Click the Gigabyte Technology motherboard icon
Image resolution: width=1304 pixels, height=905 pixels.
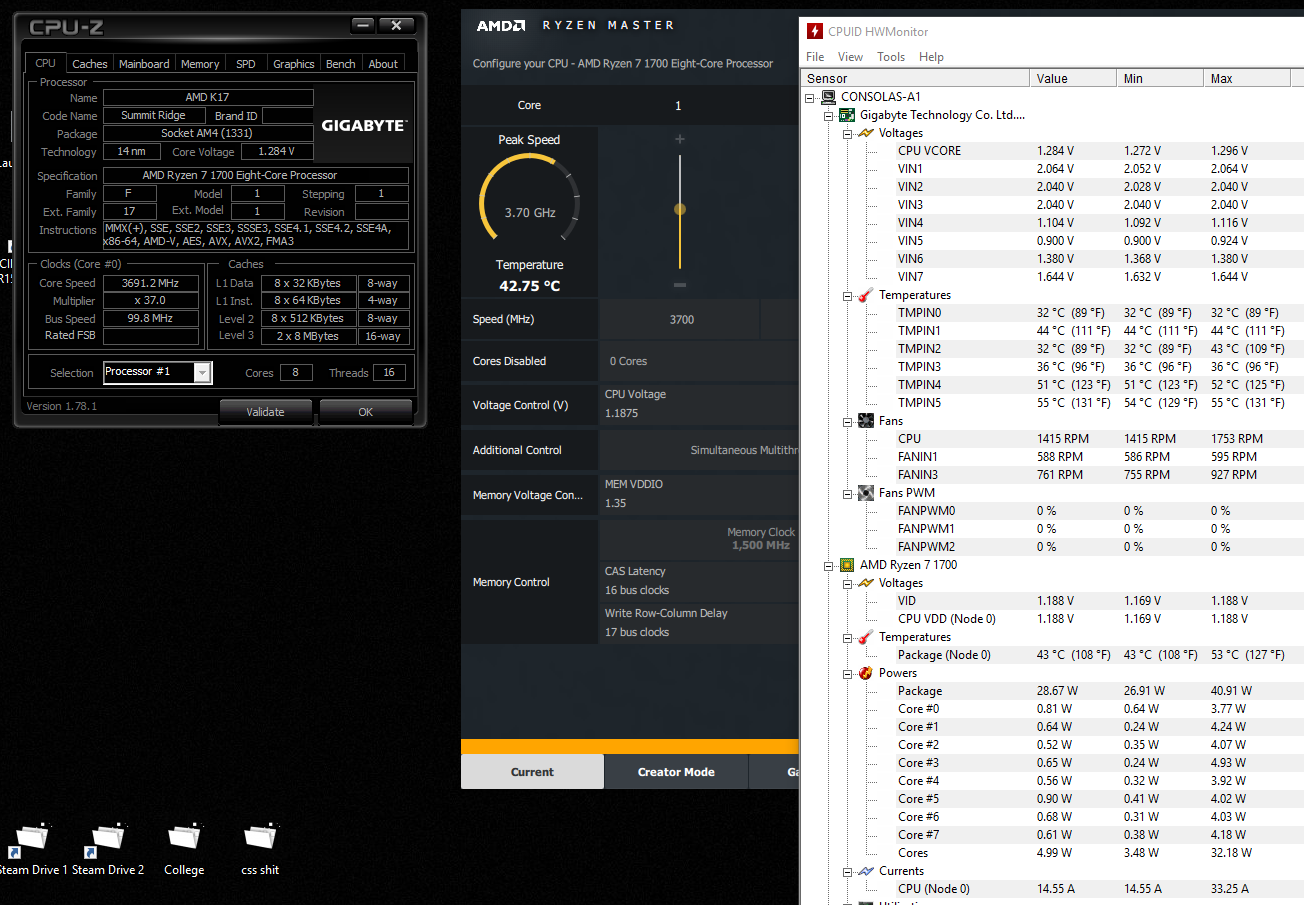[846, 115]
